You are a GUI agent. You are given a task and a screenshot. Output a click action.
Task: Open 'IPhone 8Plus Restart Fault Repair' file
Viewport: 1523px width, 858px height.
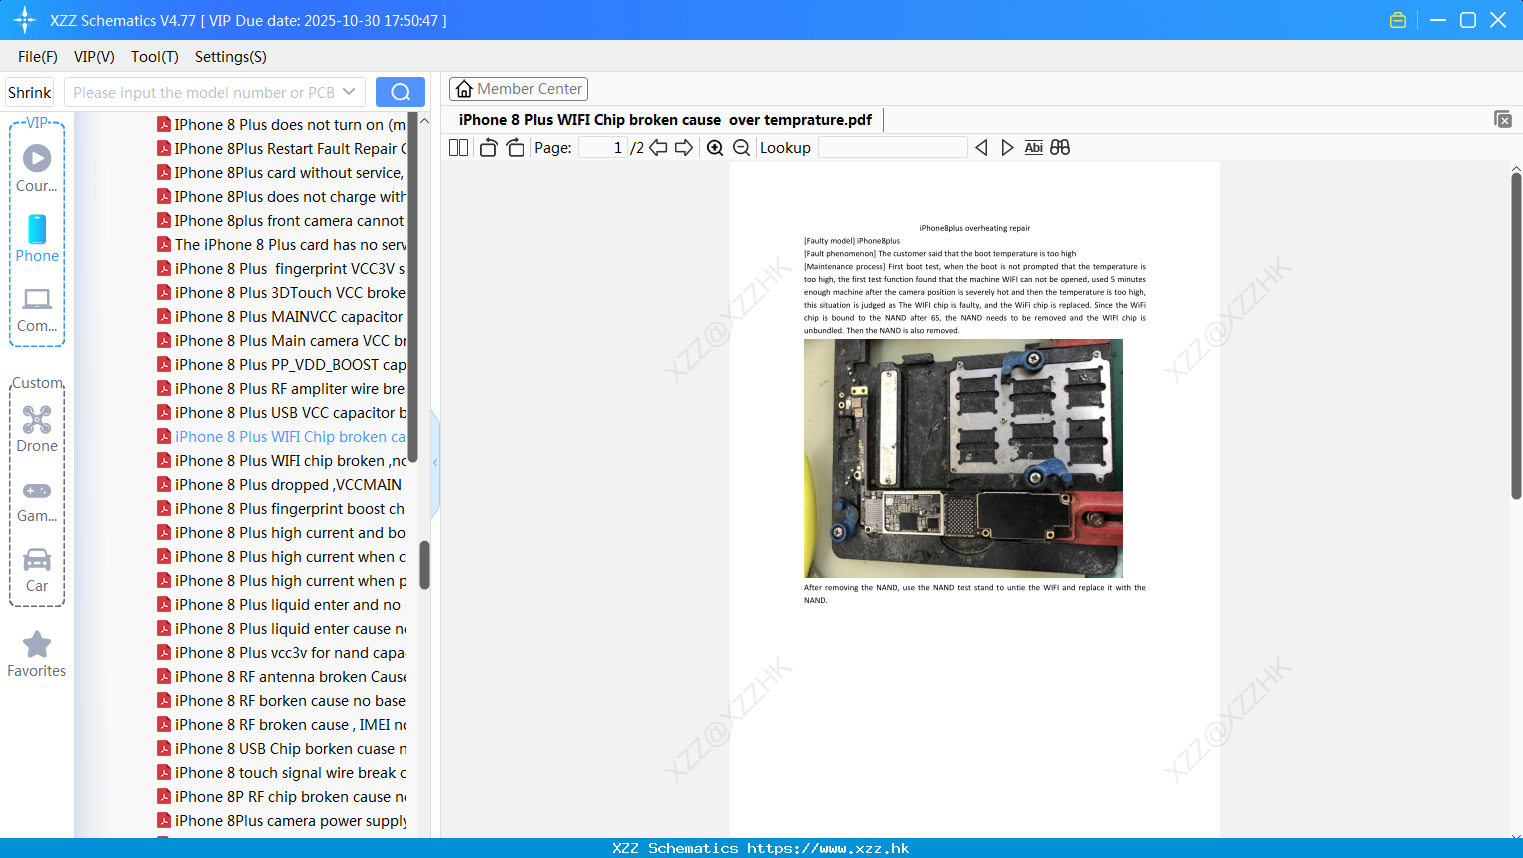(x=282, y=149)
